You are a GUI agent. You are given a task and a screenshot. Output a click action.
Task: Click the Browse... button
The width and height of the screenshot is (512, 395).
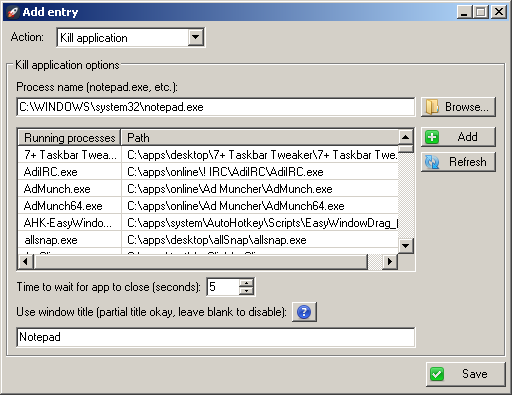pos(458,107)
